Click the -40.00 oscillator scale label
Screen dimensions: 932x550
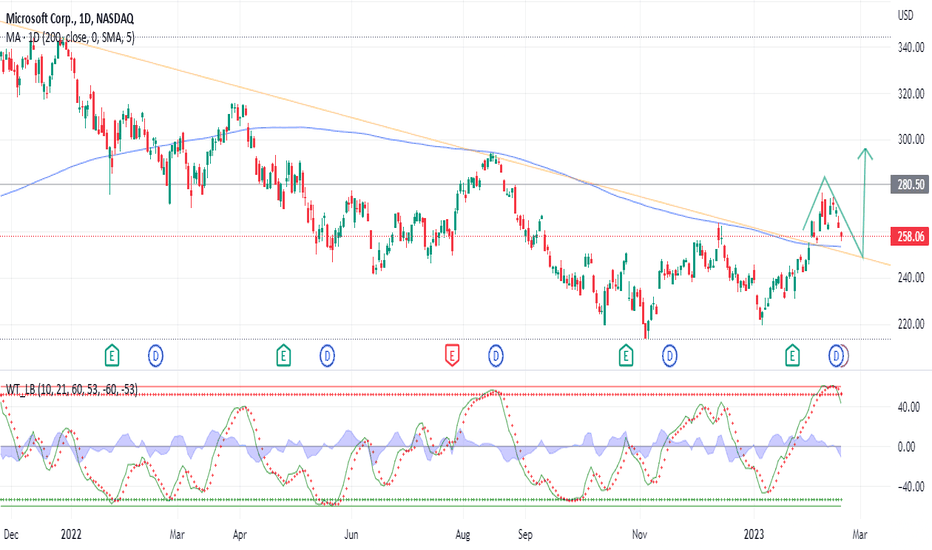[911, 486]
